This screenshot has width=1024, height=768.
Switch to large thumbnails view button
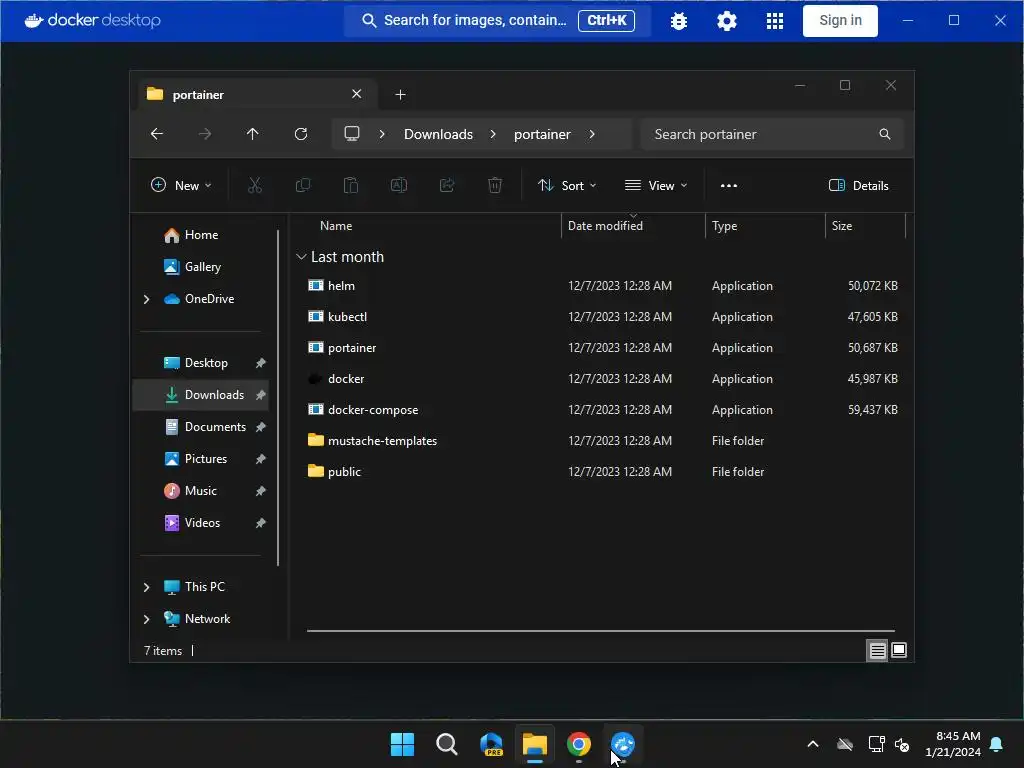[899, 650]
